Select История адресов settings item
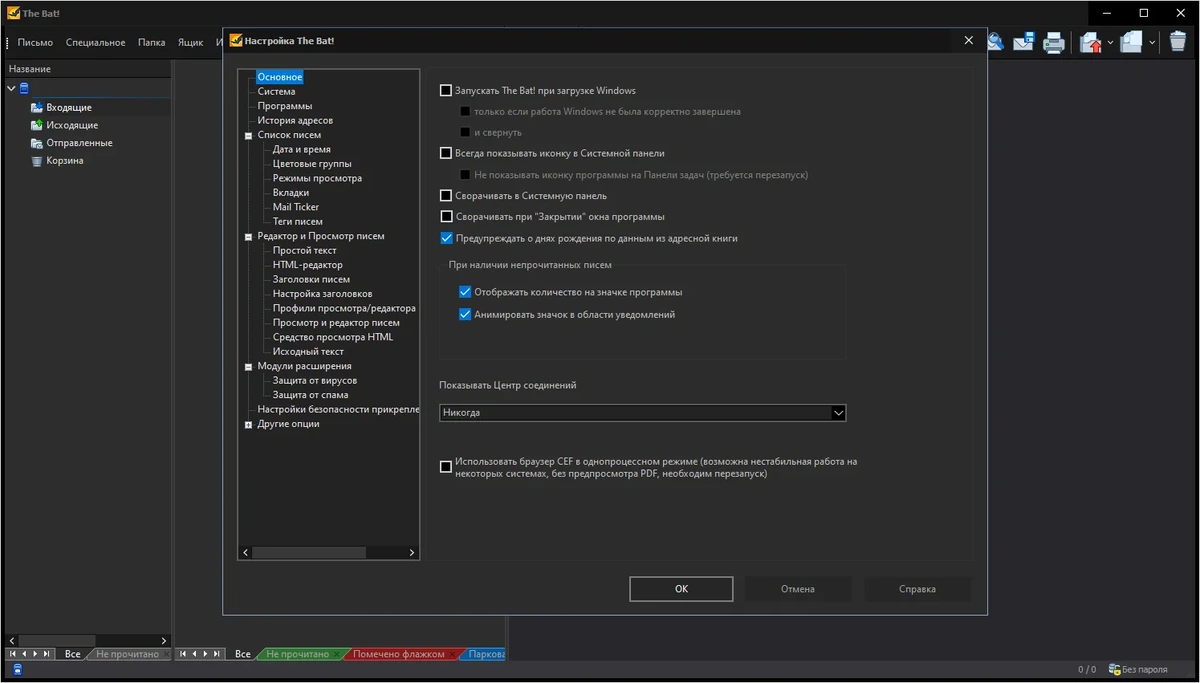The height and width of the screenshot is (683, 1200). [x=295, y=121]
